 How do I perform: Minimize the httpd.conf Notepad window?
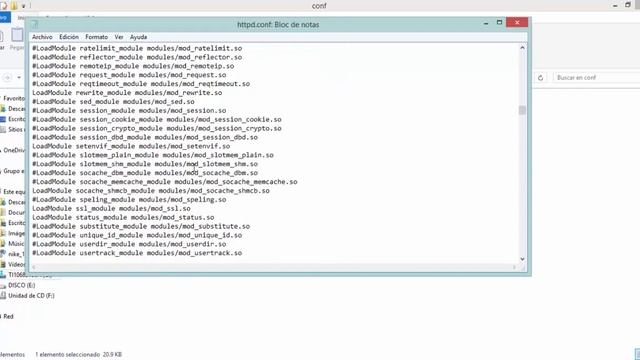486,23
